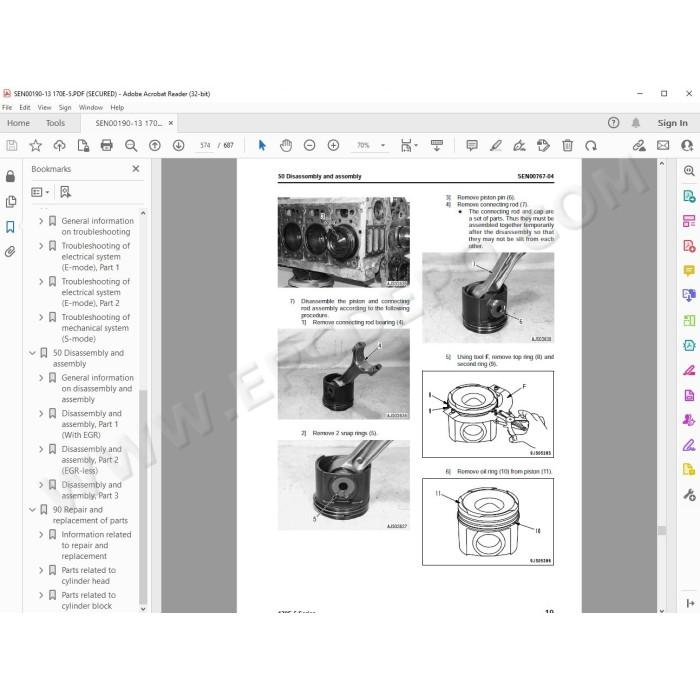Go to next page with down arrow
The image size is (700, 700).
click(179, 146)
